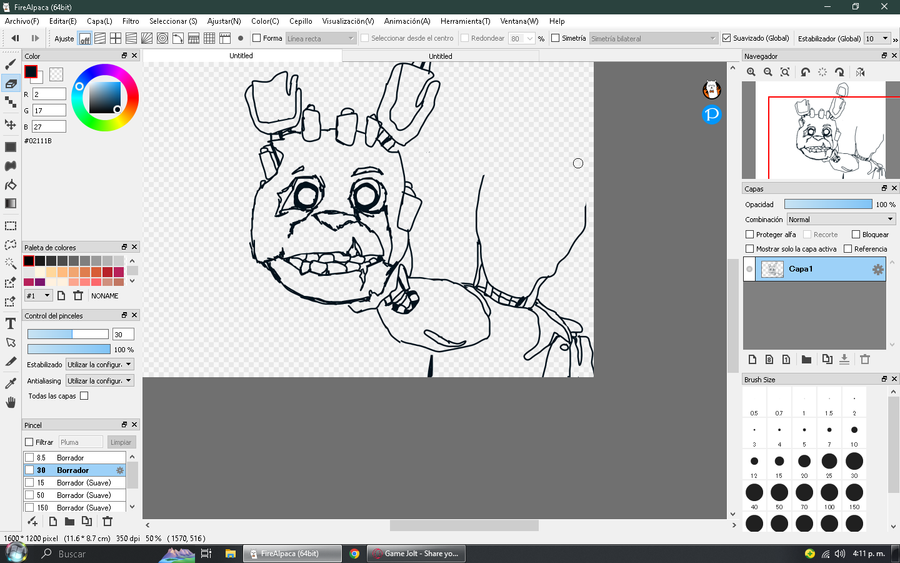Select the Text tool

point(10,324)
